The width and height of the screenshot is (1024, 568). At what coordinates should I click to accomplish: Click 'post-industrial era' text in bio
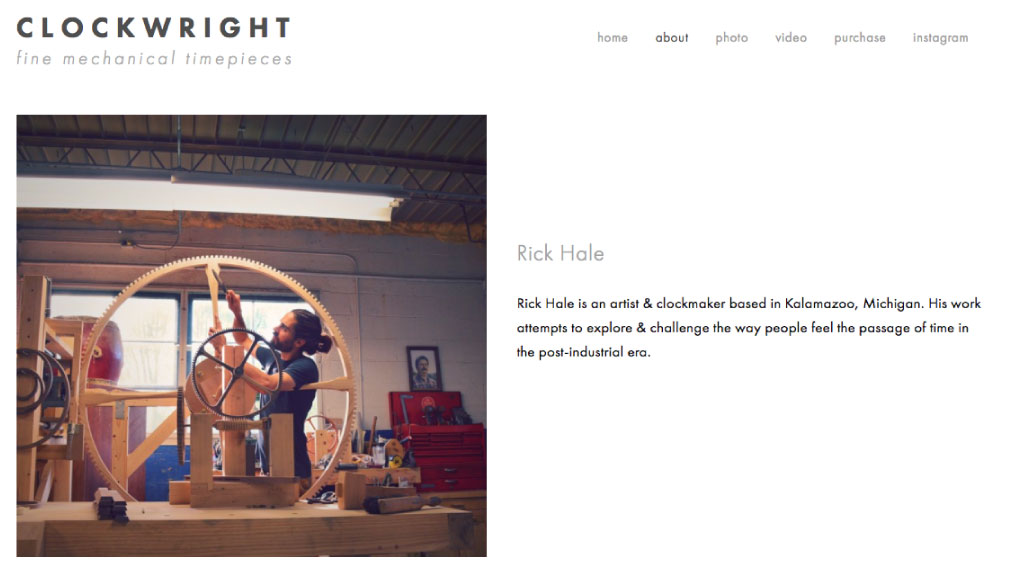pyautogui.click(x=594, y=352)
